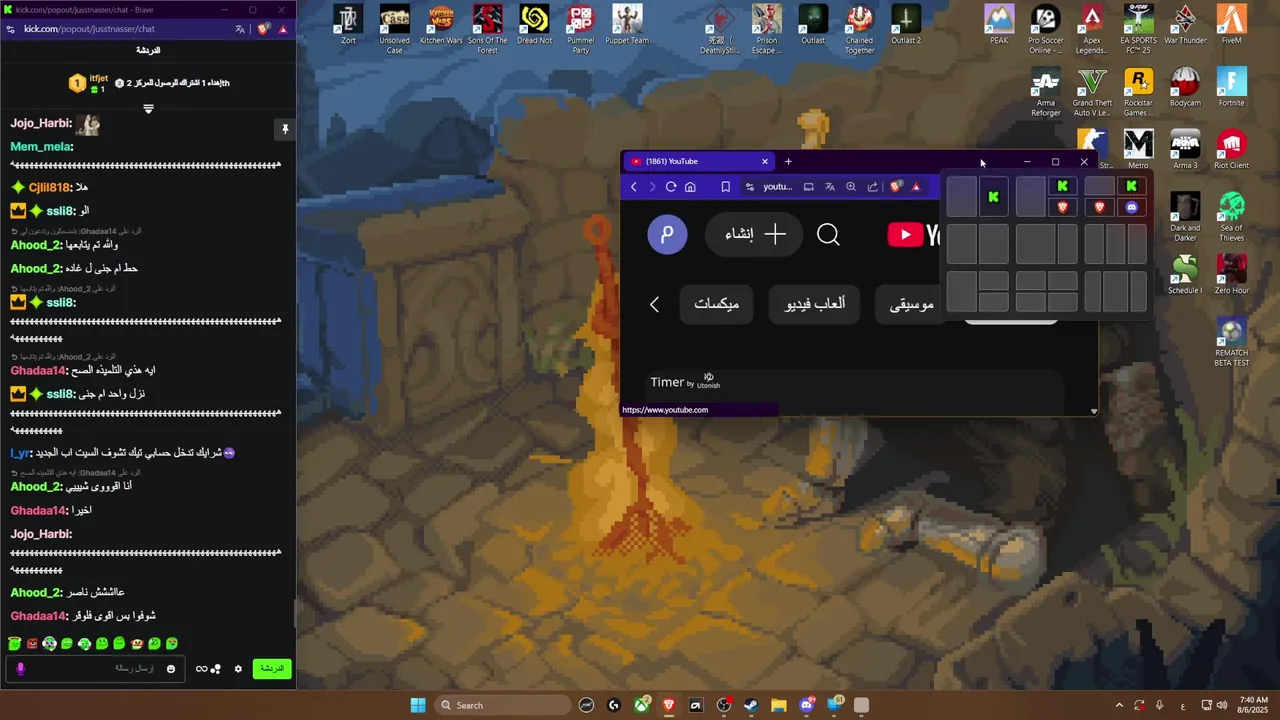Image resolution: width=1280 pixels, height=720 pixels.
Task: Open the War Thunder desktop shortcut
Action: tap(1185, 25)
